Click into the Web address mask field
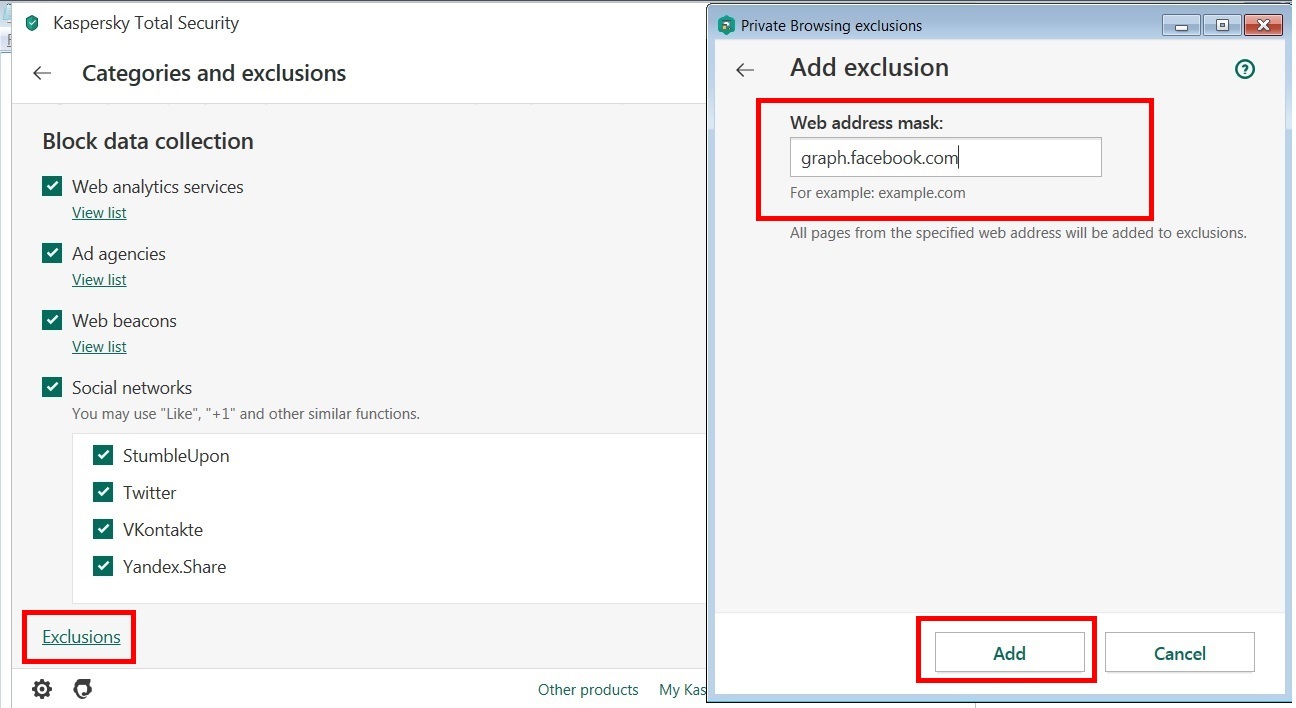This screenshot has width=1296, height=708. pos(945,158)
